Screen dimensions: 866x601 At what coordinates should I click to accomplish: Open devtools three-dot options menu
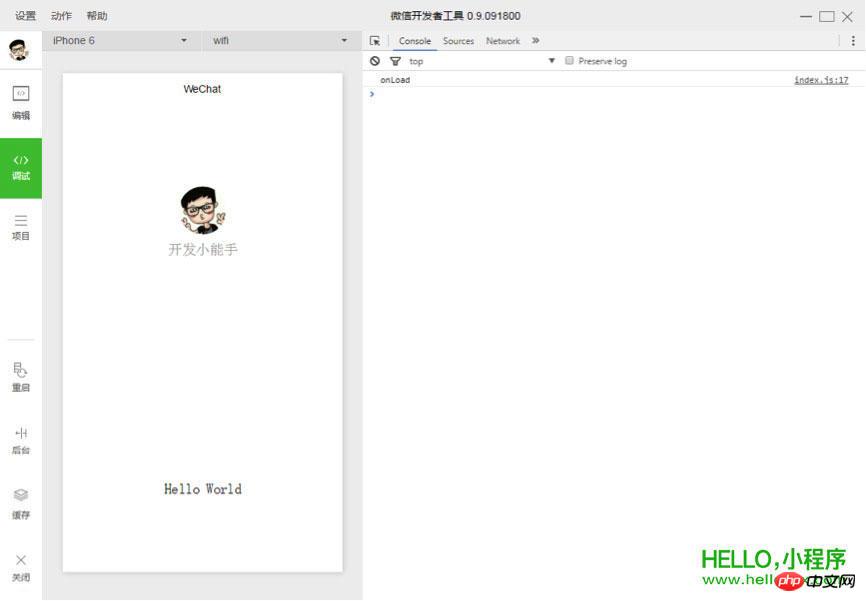[853, 40]
